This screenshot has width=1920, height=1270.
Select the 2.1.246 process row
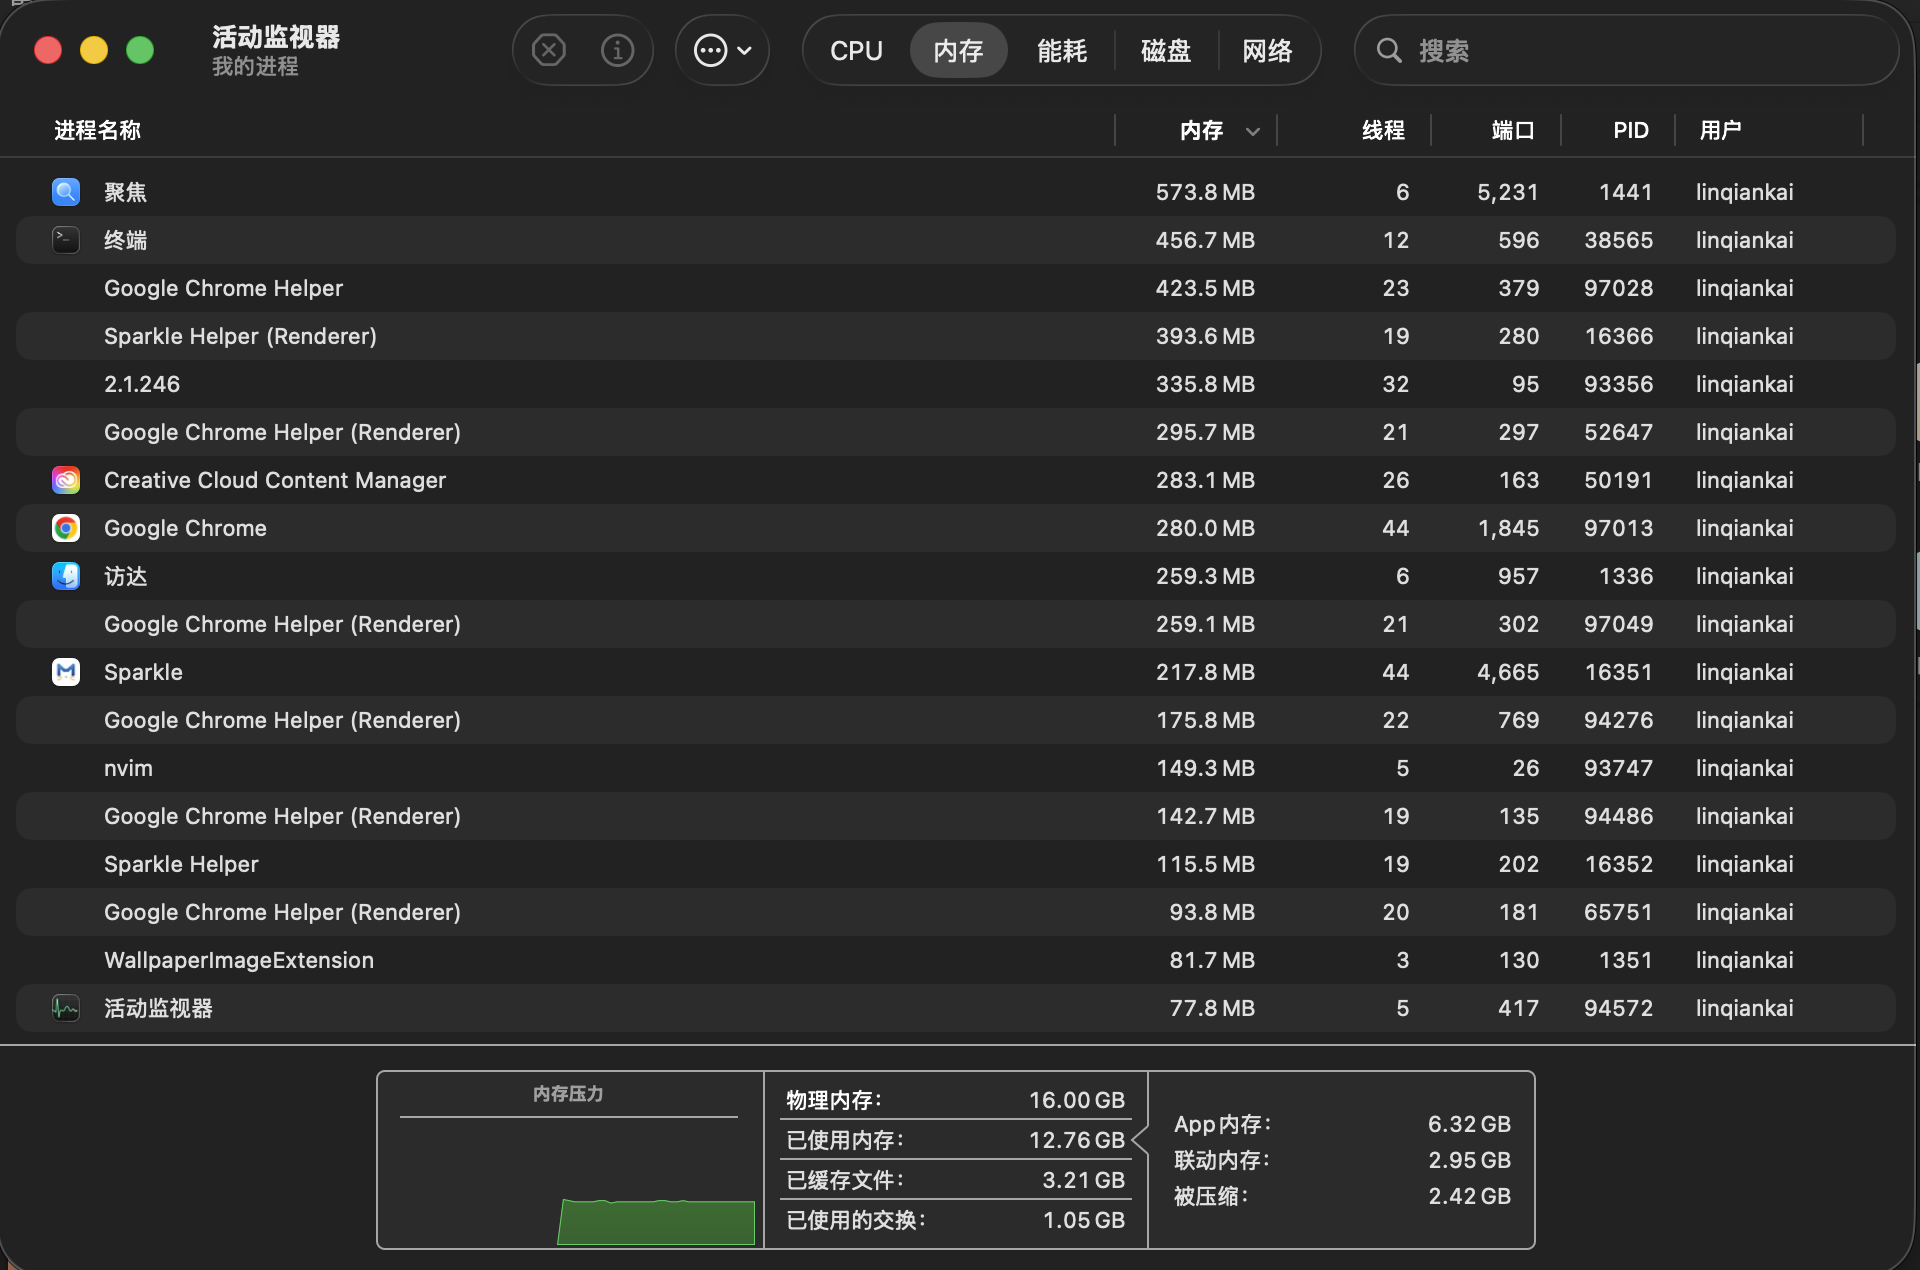tap(955, 384)
